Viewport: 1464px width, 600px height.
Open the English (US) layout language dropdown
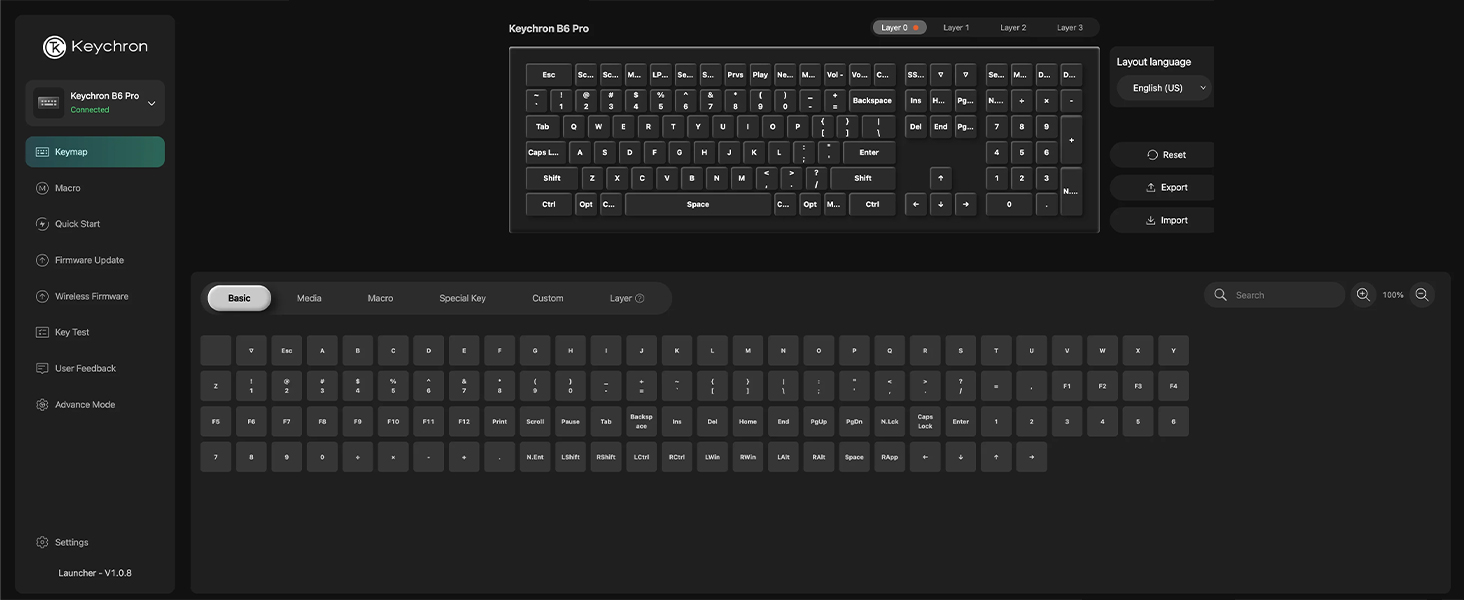pyautogui.click(x=1164, y=88)
